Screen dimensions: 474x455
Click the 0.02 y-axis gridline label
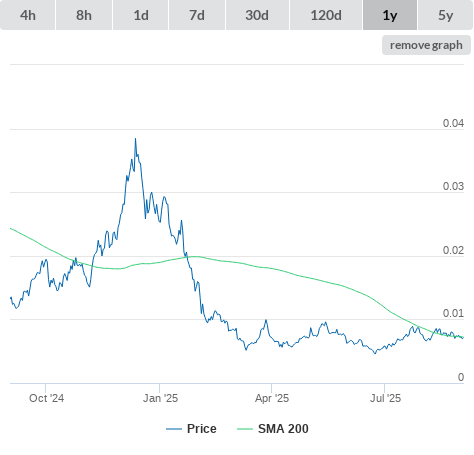[x=453, y=250]
